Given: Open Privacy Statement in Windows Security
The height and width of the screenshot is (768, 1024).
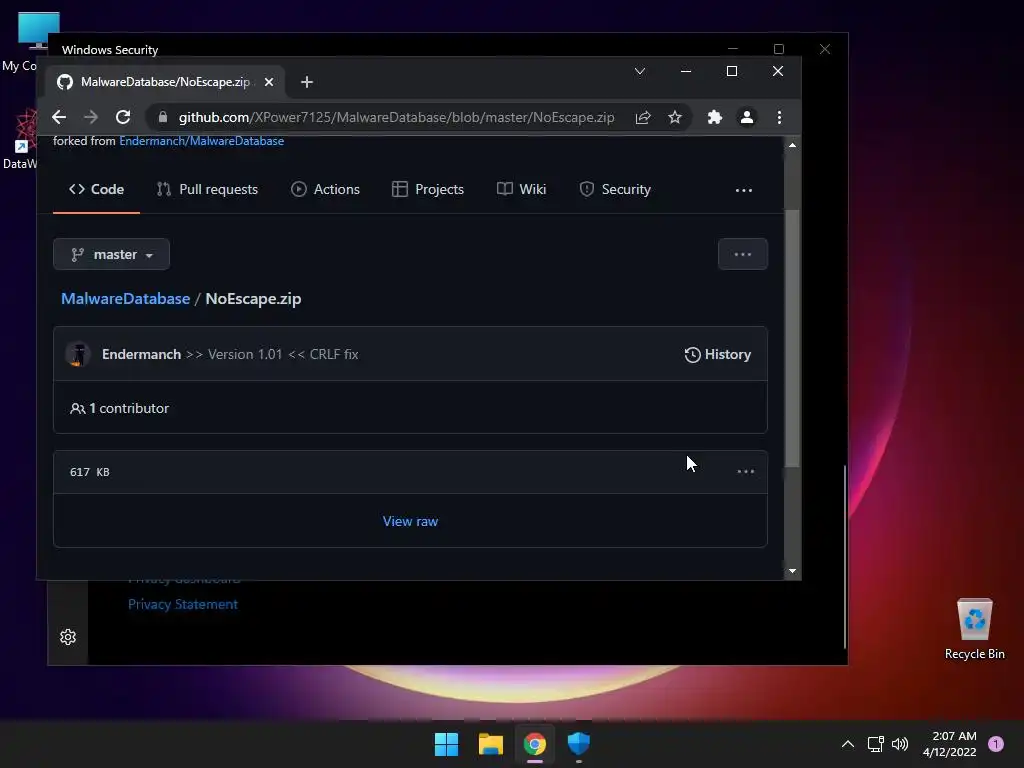Looking at the screenshot, I should point(183,604).
